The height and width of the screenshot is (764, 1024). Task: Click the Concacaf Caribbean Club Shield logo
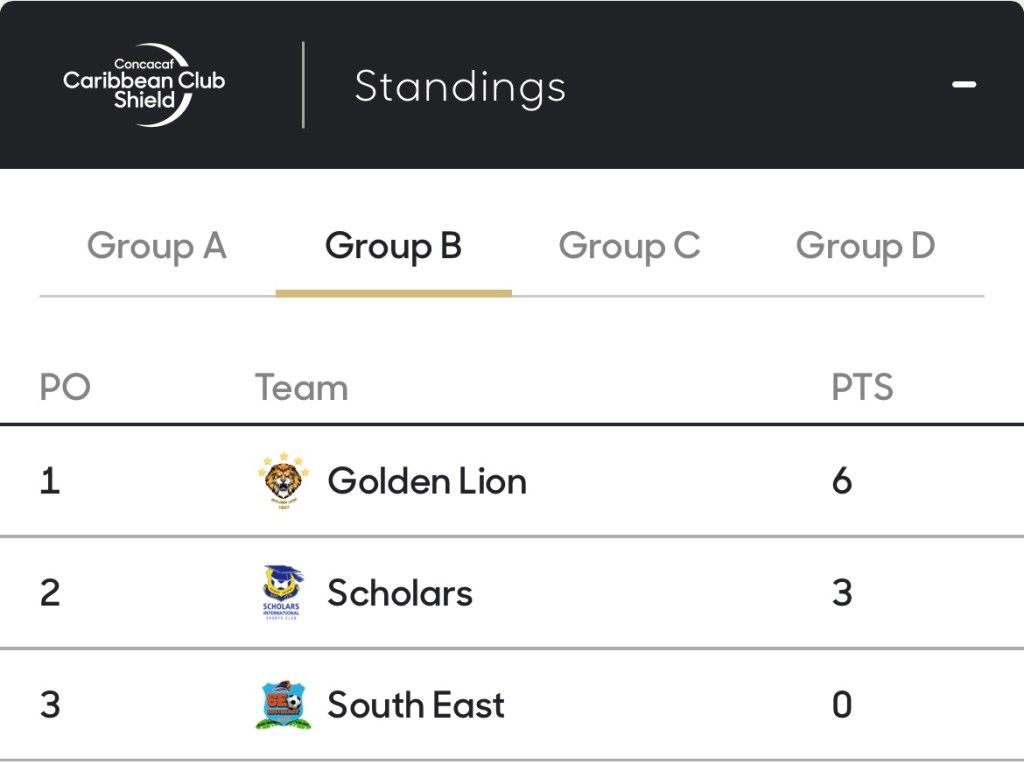[144, 85]
